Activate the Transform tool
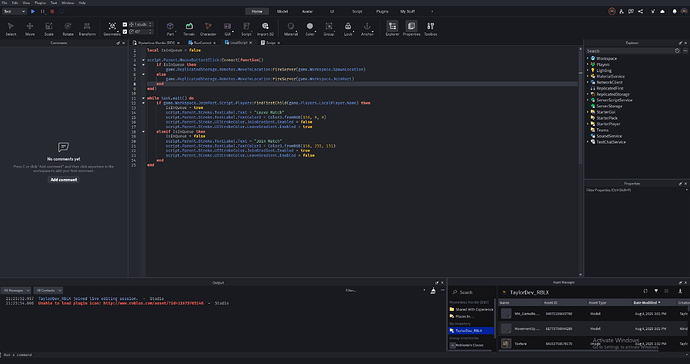 point(87,29)
